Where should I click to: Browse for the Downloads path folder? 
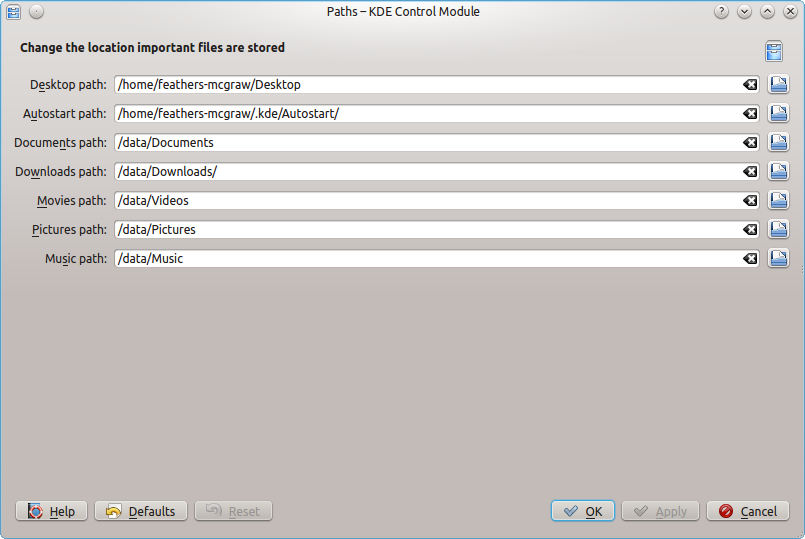pyautogui.click(x=778, y=172)
